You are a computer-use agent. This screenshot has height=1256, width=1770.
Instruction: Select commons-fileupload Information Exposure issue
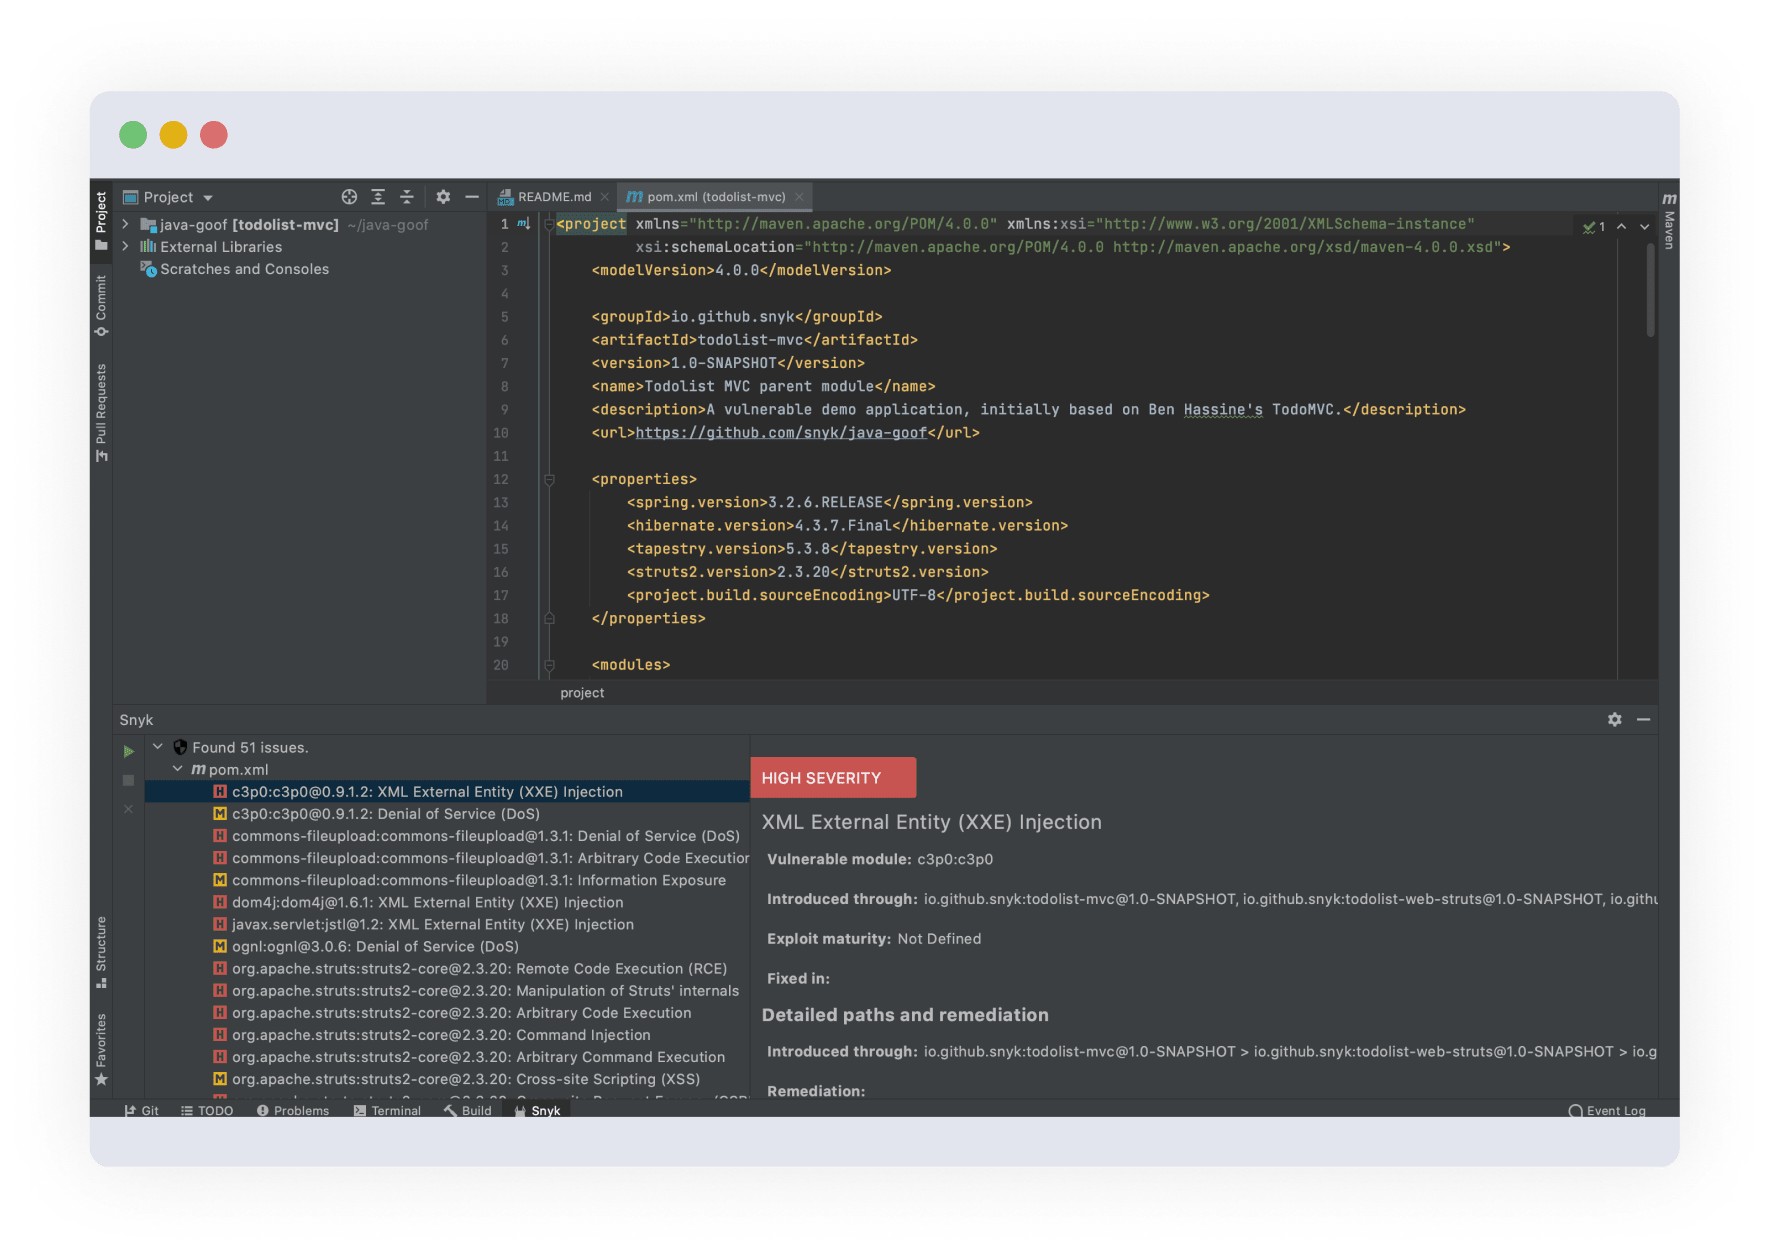[x=447, y=880]
